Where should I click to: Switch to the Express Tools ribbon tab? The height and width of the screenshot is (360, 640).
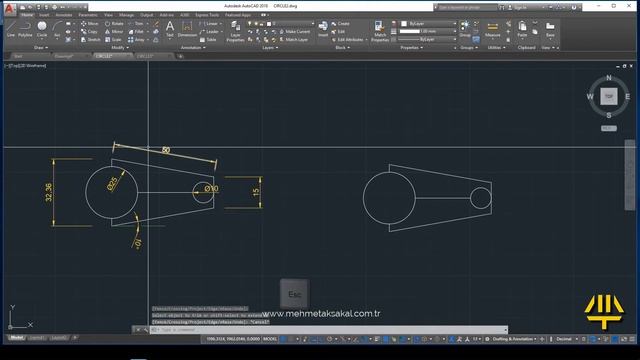(207, 15)
